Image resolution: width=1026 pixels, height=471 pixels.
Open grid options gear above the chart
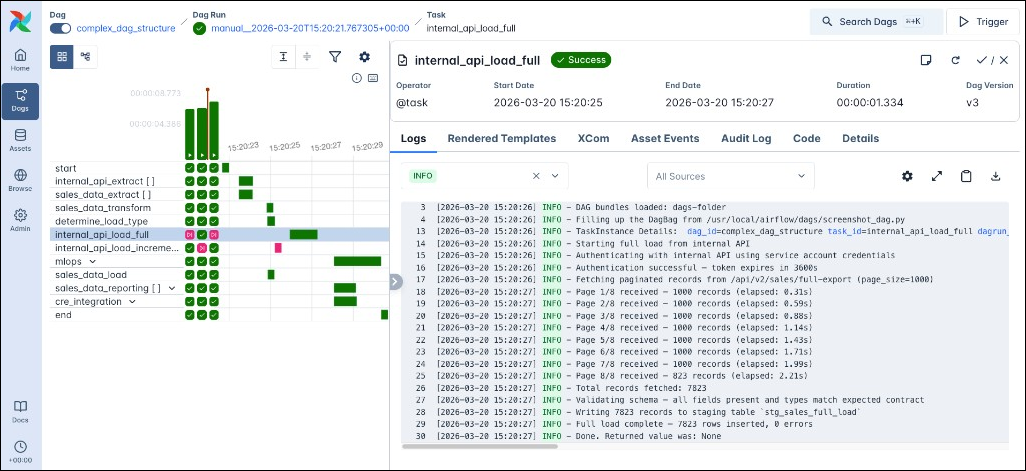click(x=364, y=57)
